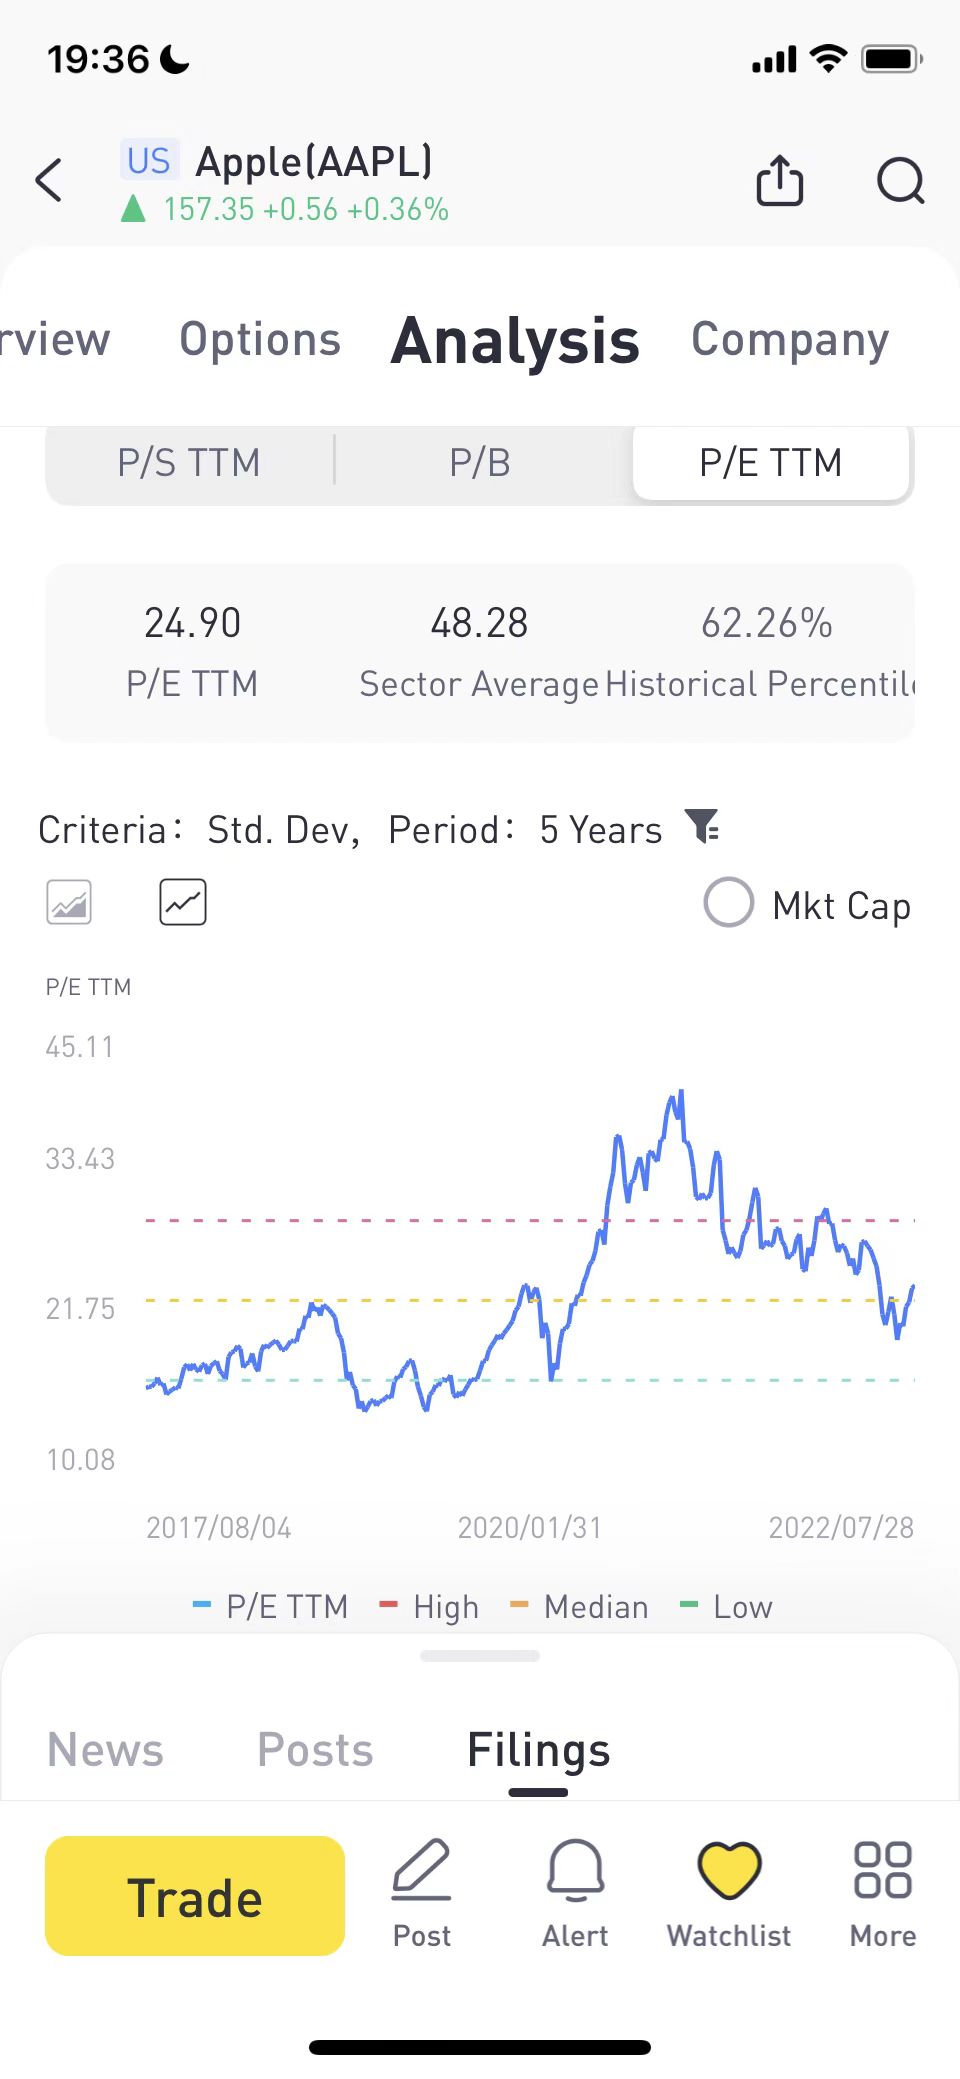Switch to the P/B segment
The height and width of the screenshot is (2079, 960).
point(480,463)
